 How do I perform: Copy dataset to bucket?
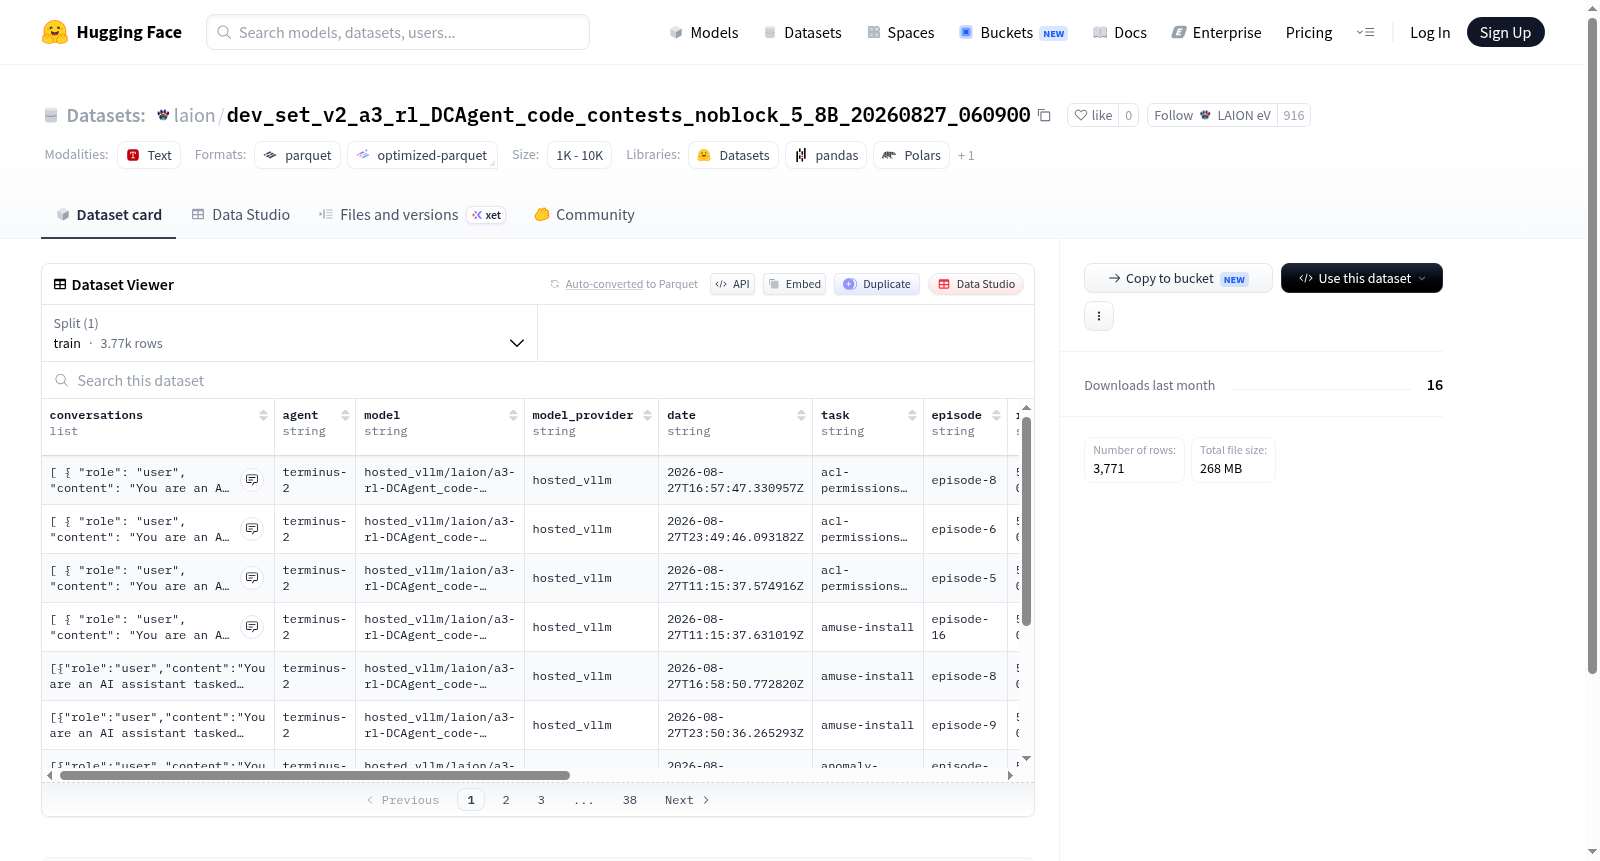(1178, 278)
